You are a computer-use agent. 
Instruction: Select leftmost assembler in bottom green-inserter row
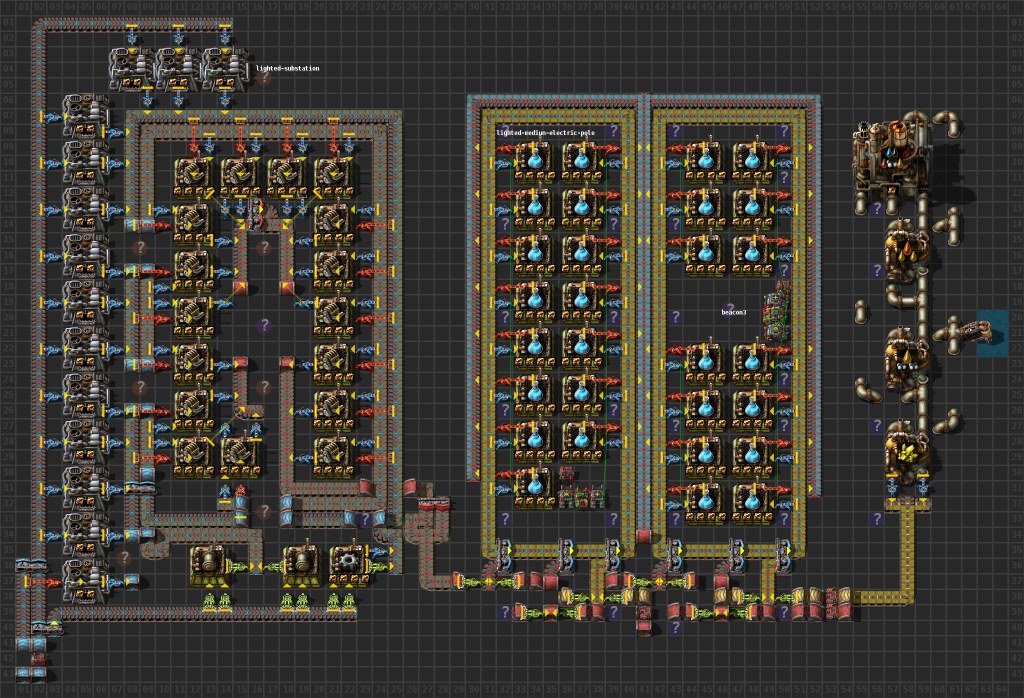(x=209, y=565)
